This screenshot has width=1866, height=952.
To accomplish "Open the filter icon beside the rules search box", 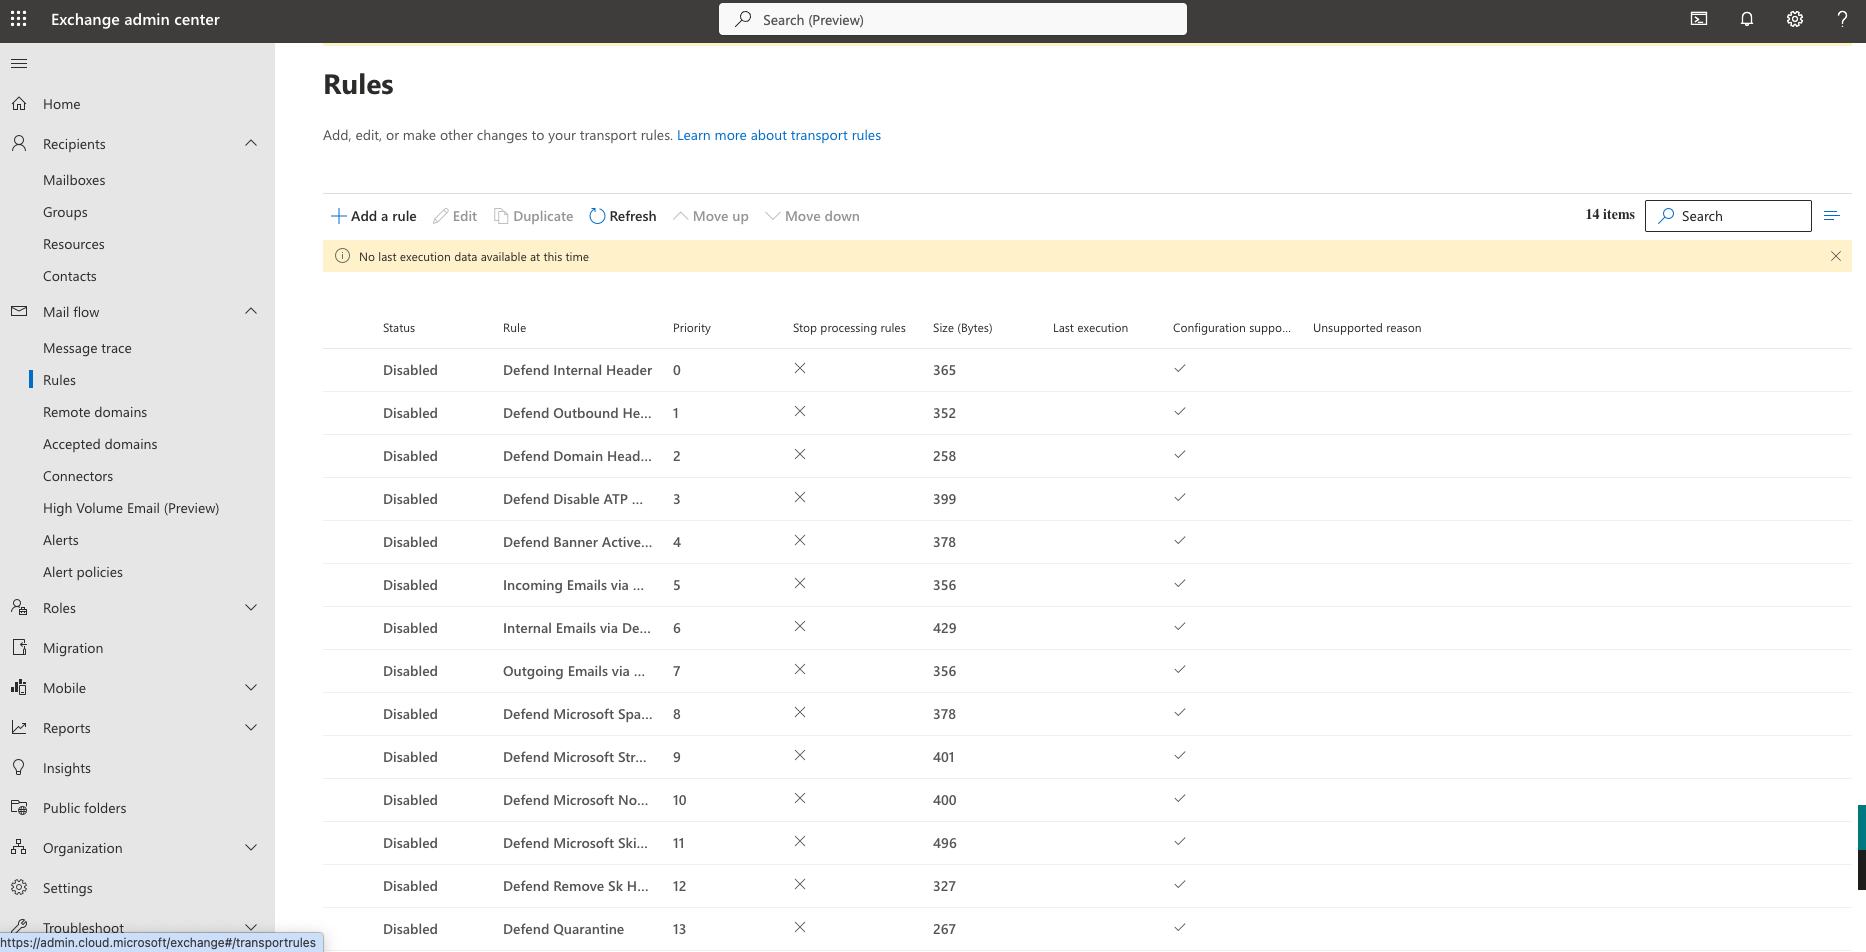I will point(1833,215).
